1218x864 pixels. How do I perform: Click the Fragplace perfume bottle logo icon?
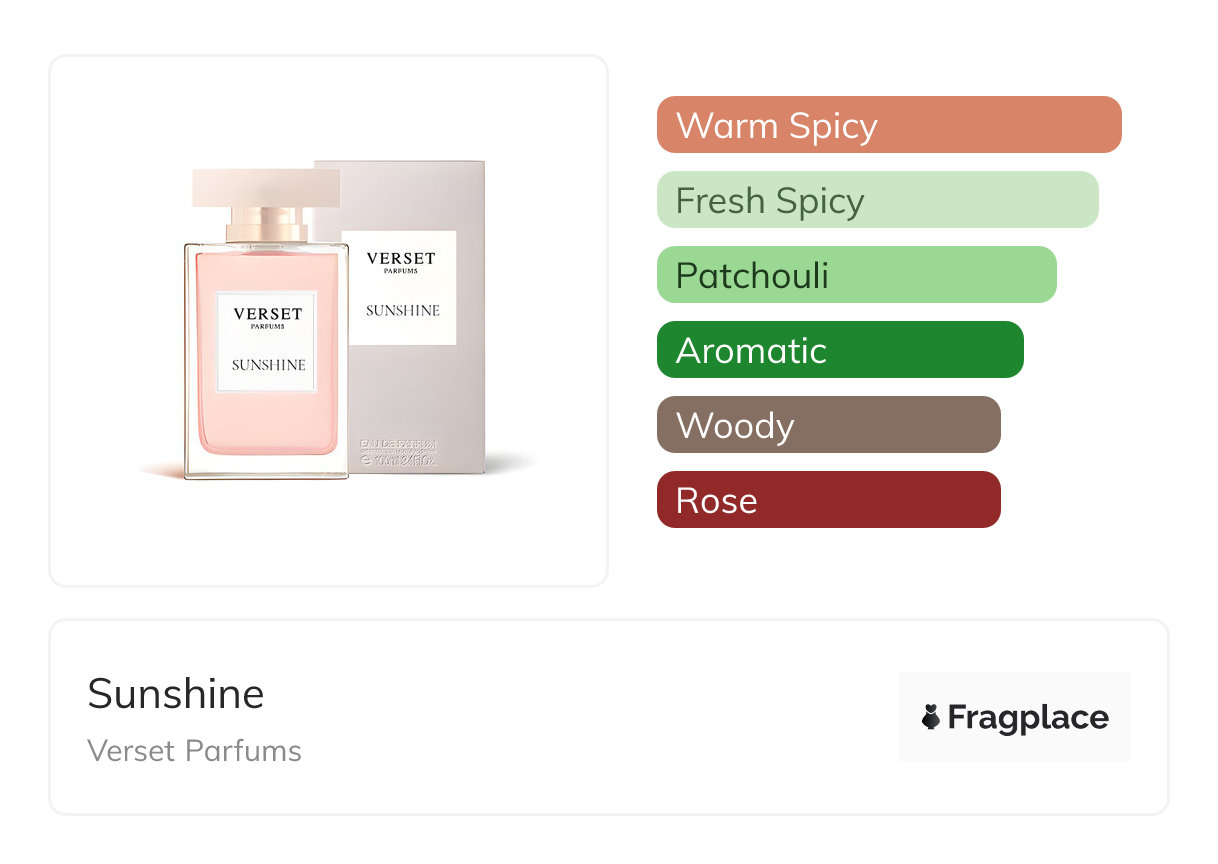pos(931,717)
